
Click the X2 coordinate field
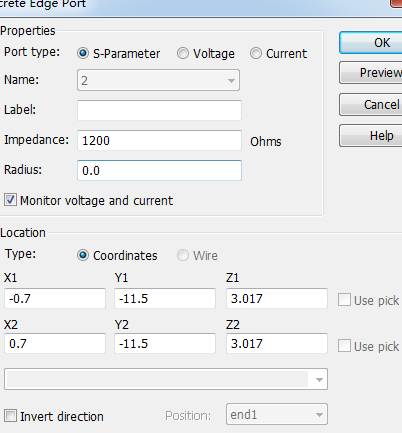click(55, 343)
